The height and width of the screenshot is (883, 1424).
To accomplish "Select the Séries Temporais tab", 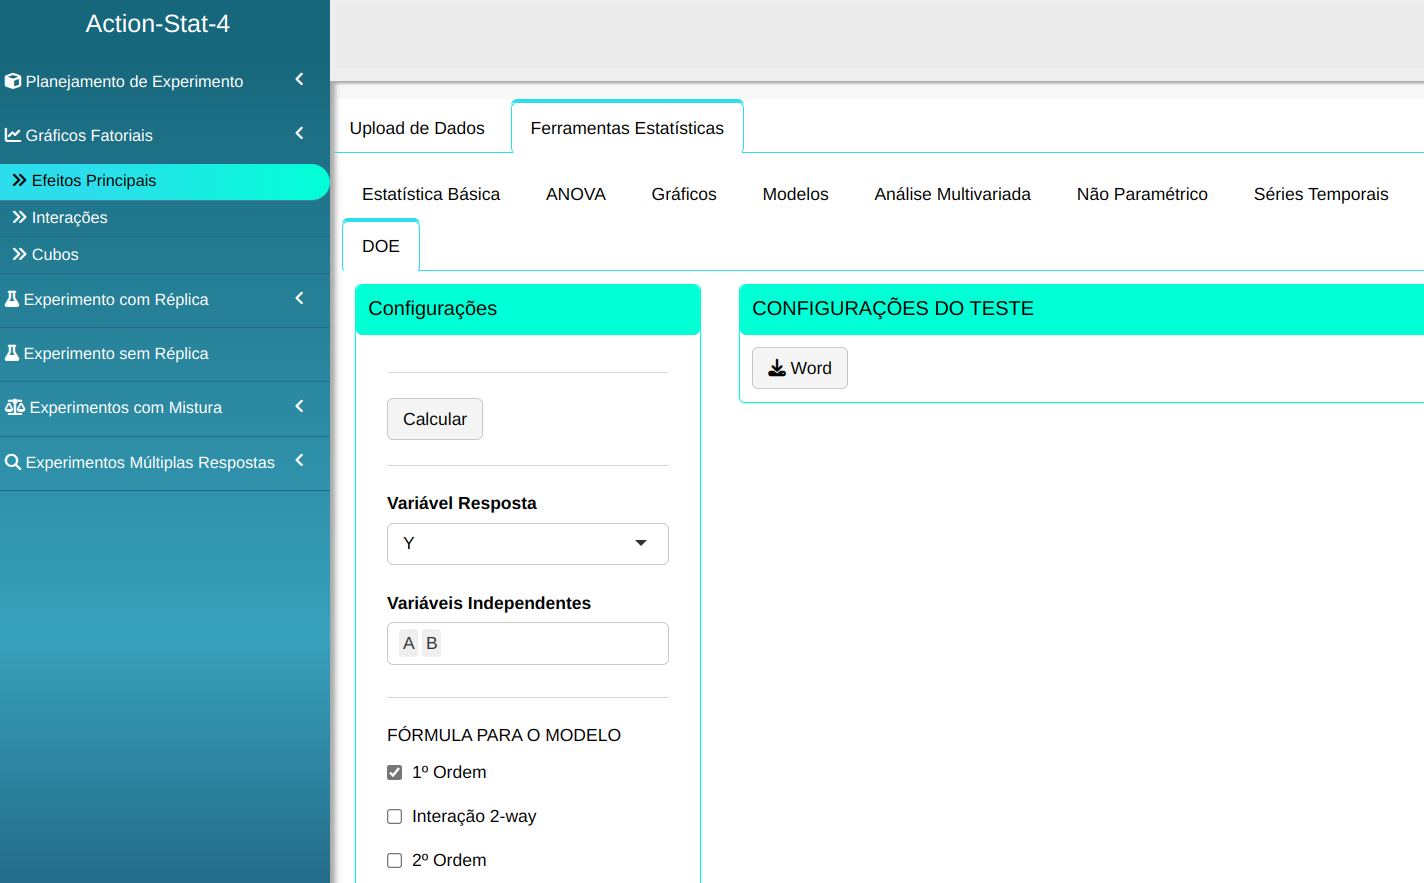I will (1320, 194).
